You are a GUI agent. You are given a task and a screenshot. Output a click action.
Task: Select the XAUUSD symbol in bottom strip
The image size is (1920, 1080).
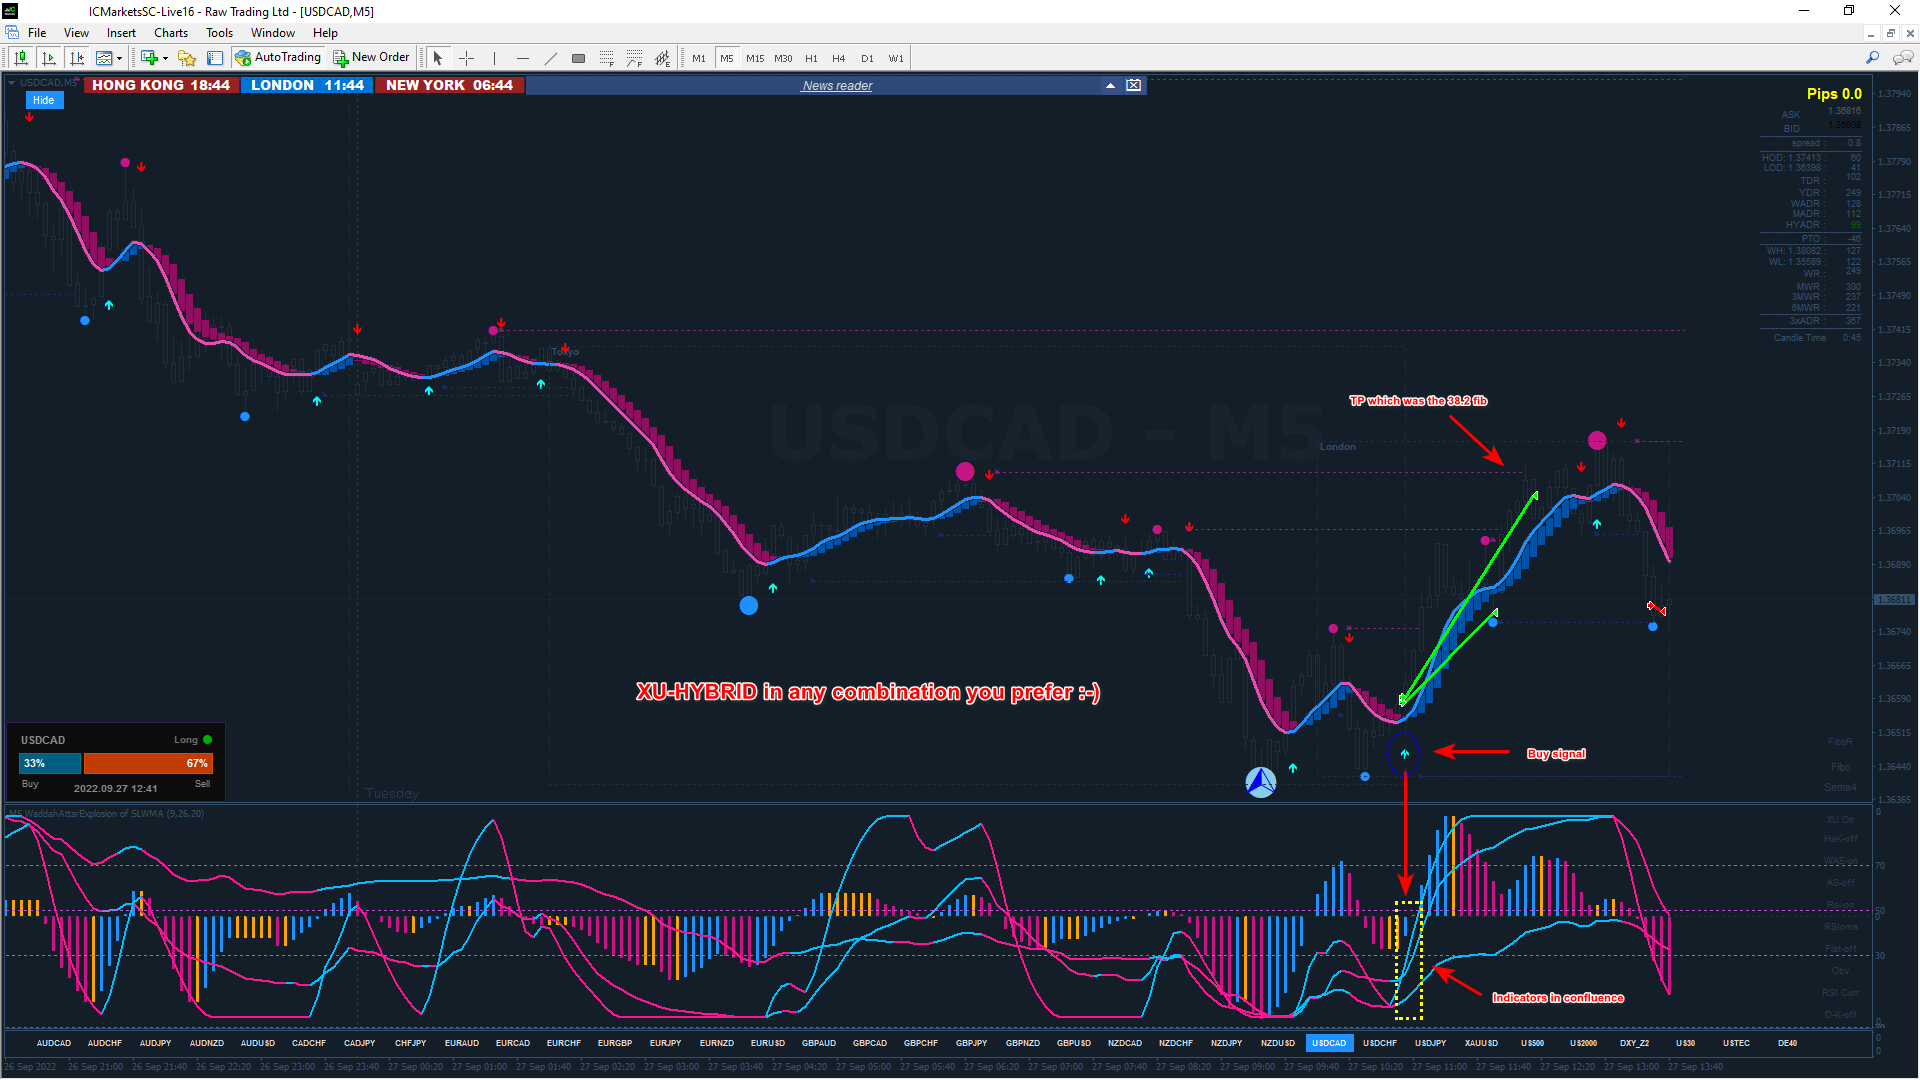pyautogui.click(x=1481, y=1043)
